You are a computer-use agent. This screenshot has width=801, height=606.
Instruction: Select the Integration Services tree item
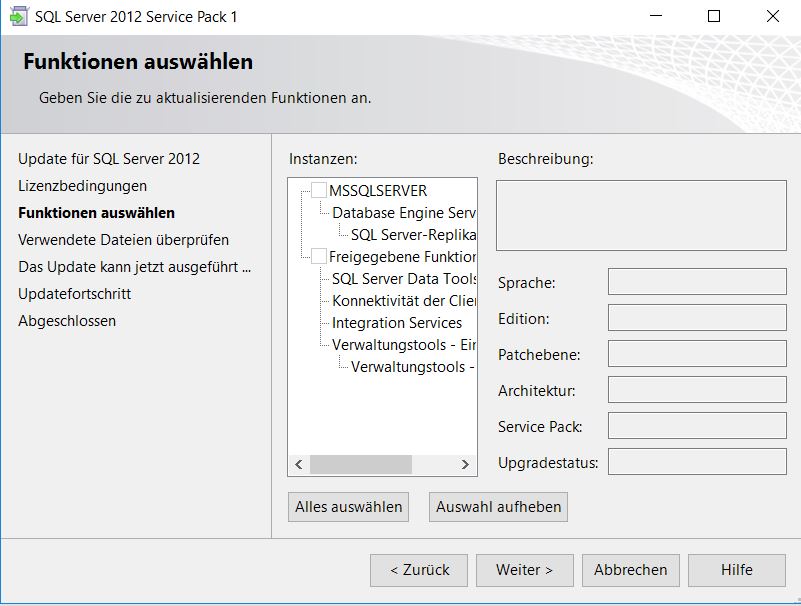point(397,322)
